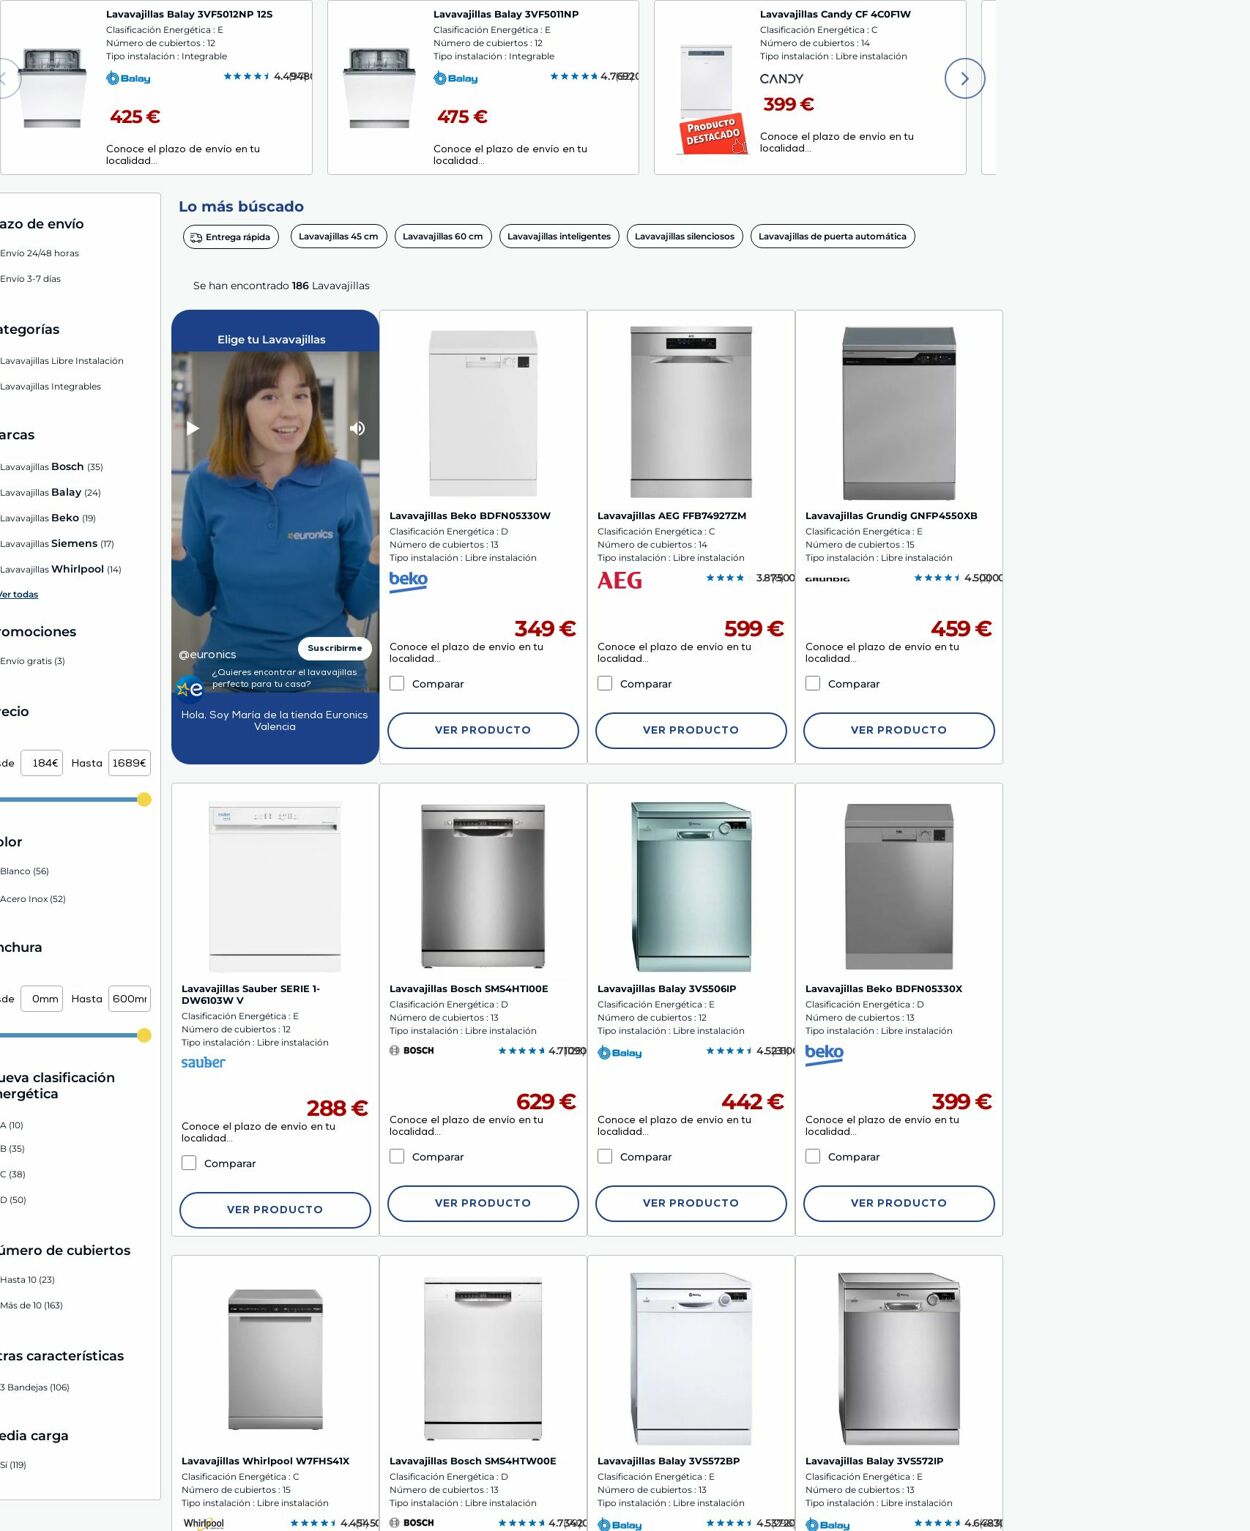Click the maximum price 1689€ field

point(129,763)
